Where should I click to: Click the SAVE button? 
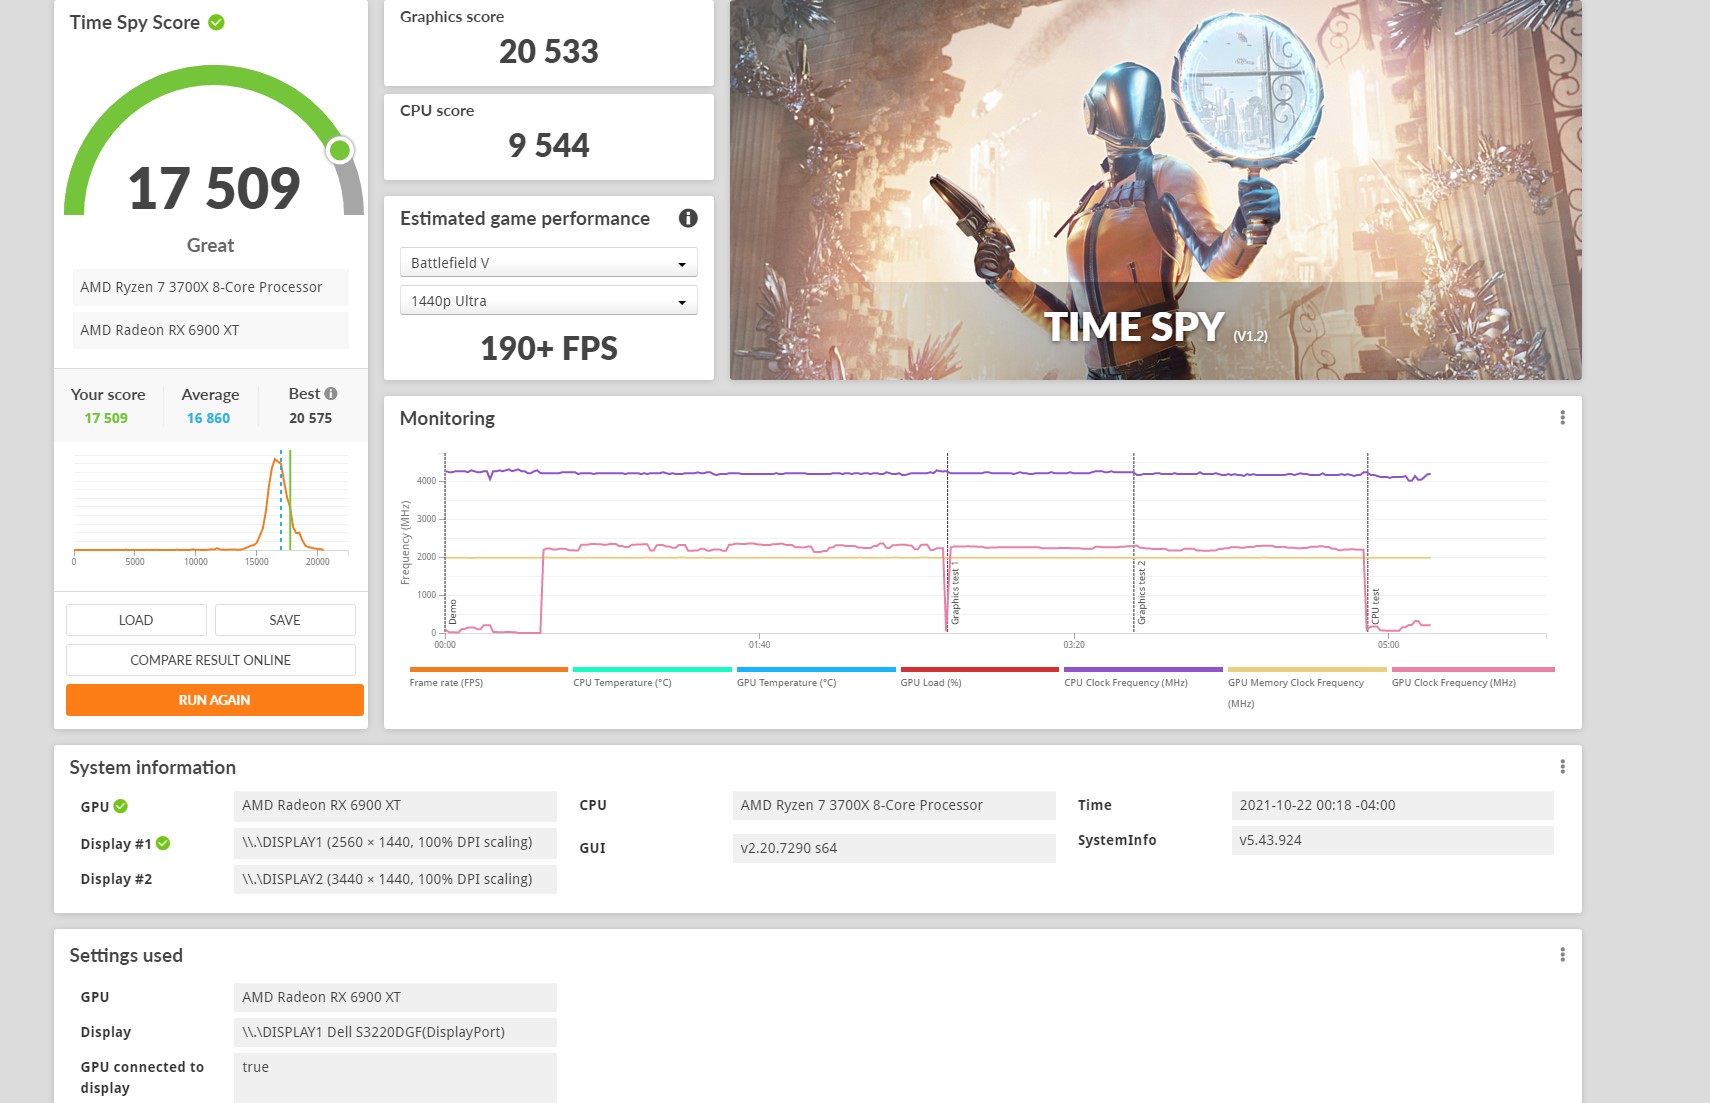(x=285, y=620)
